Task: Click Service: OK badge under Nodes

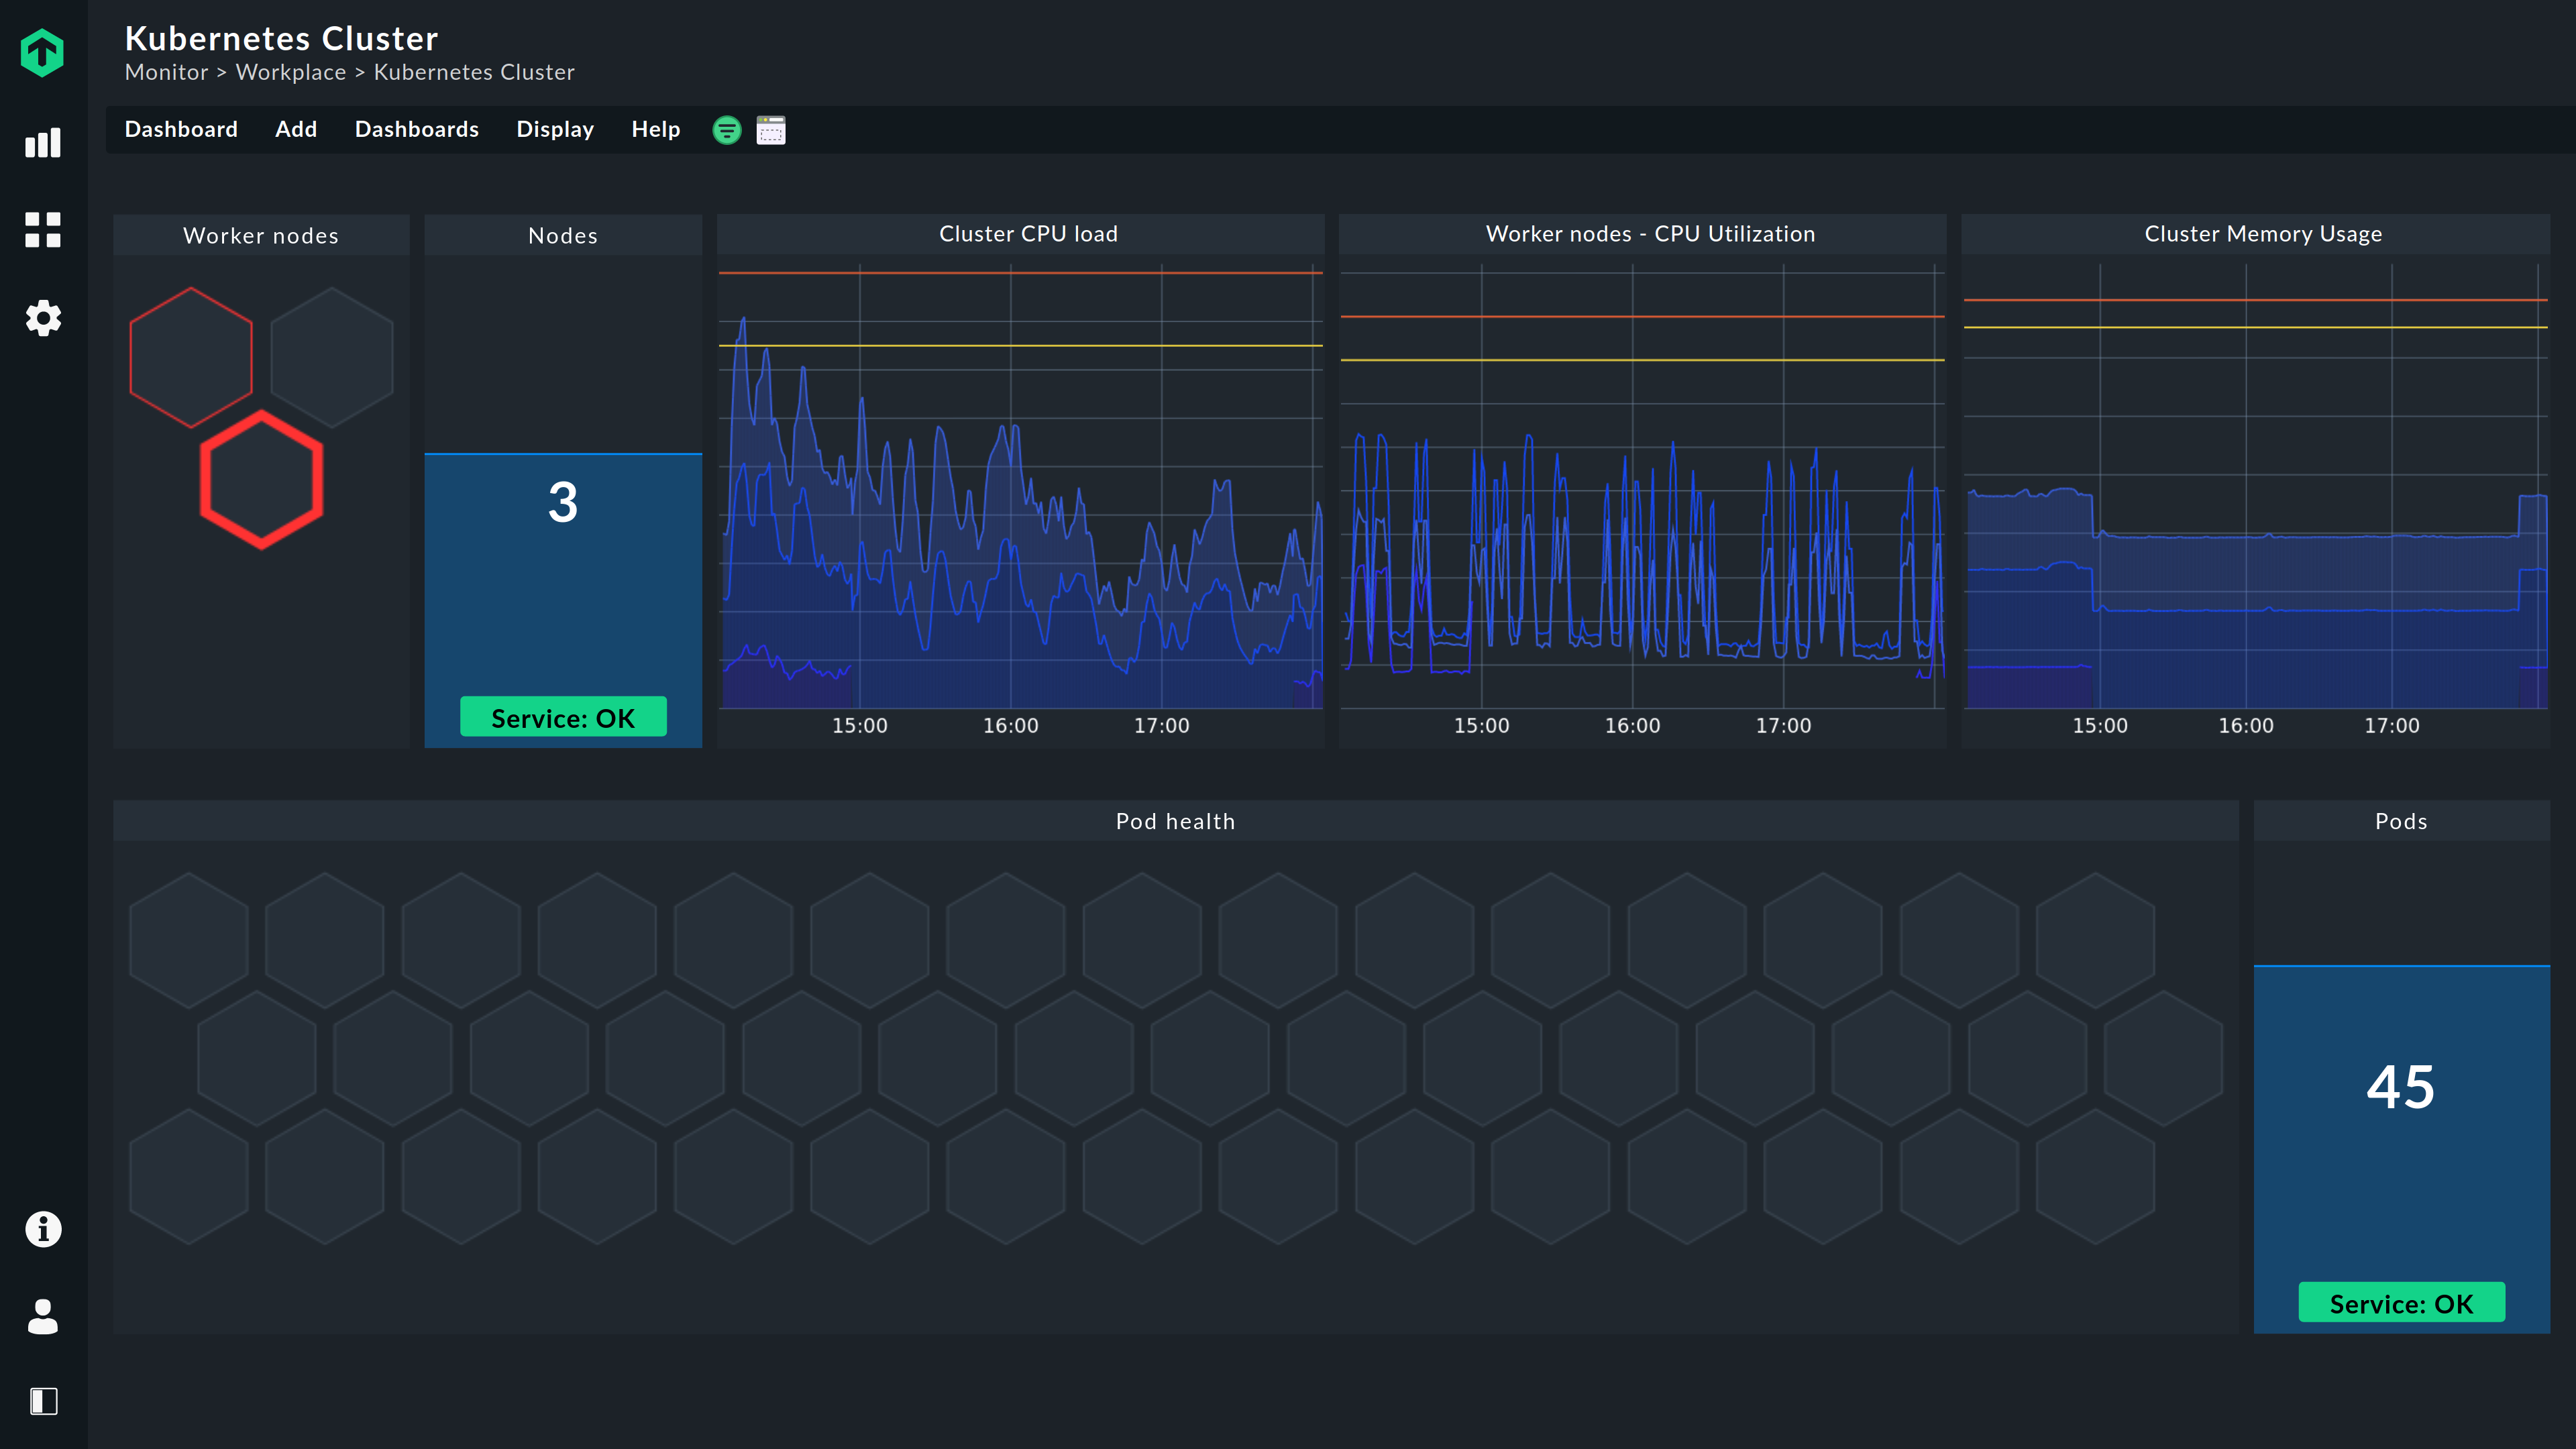Action: 563,718
